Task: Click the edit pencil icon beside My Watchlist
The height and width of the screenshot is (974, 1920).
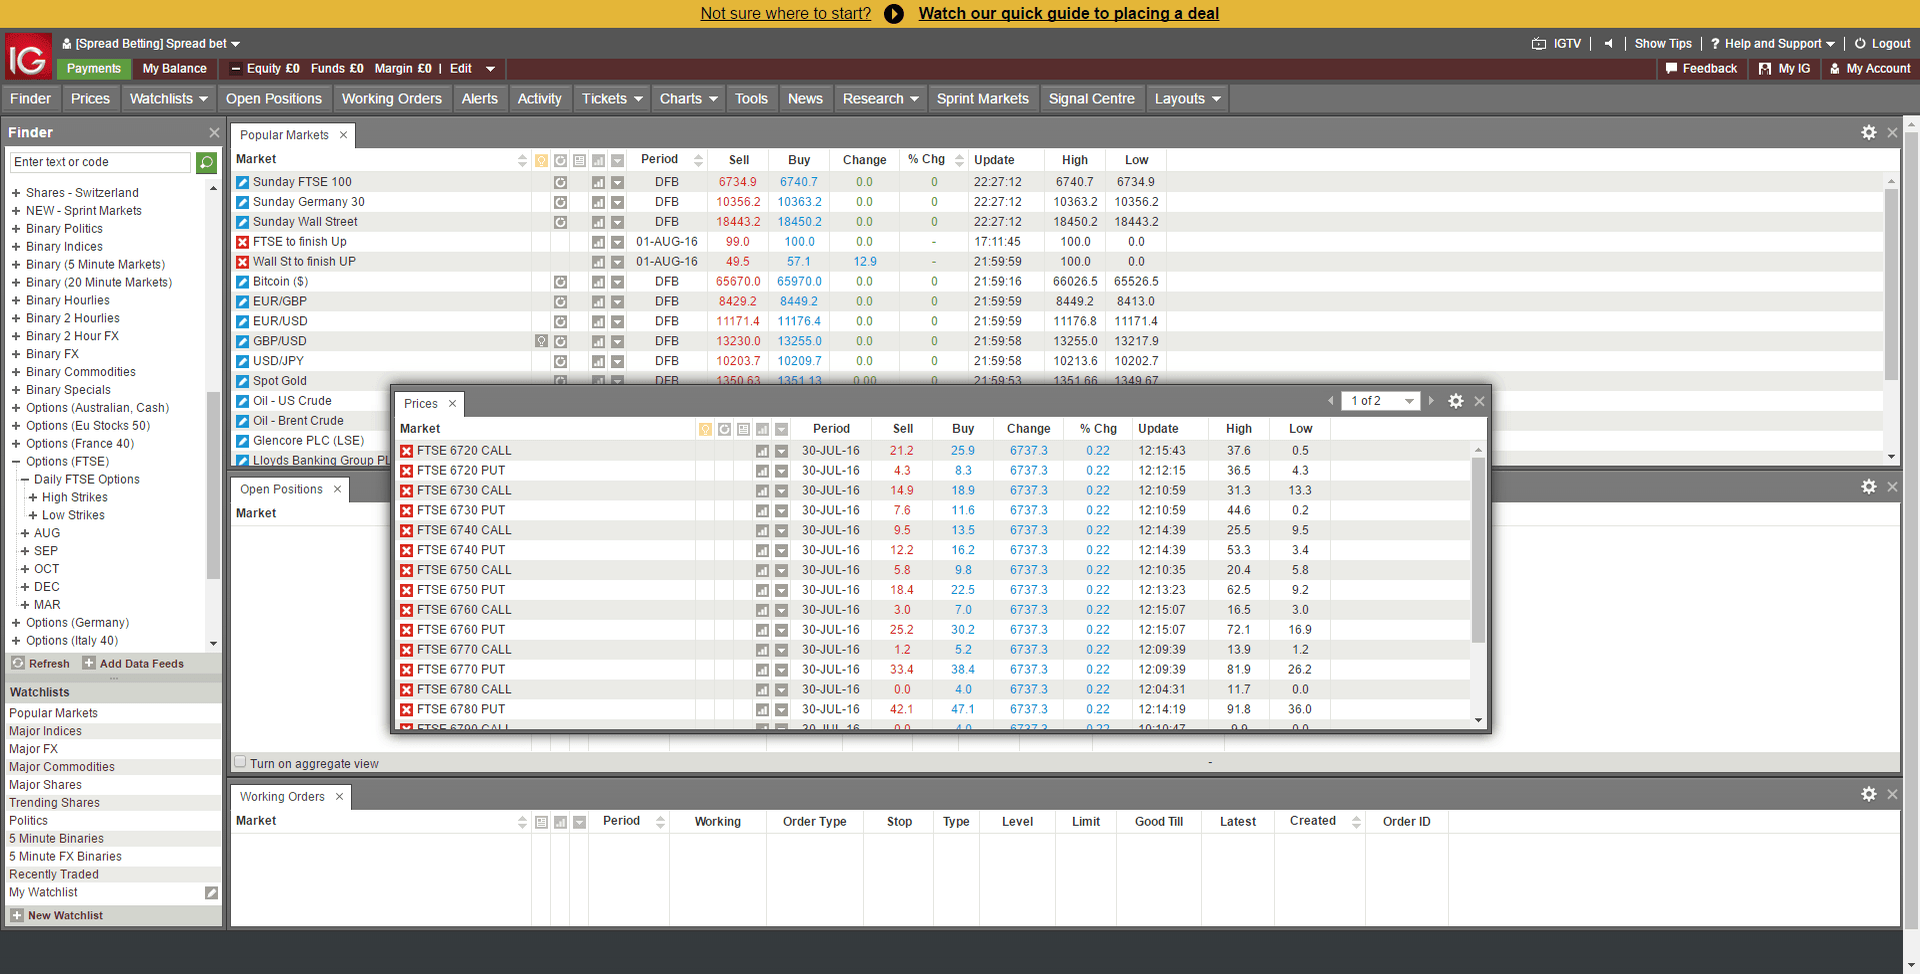Action: (211, 893)
